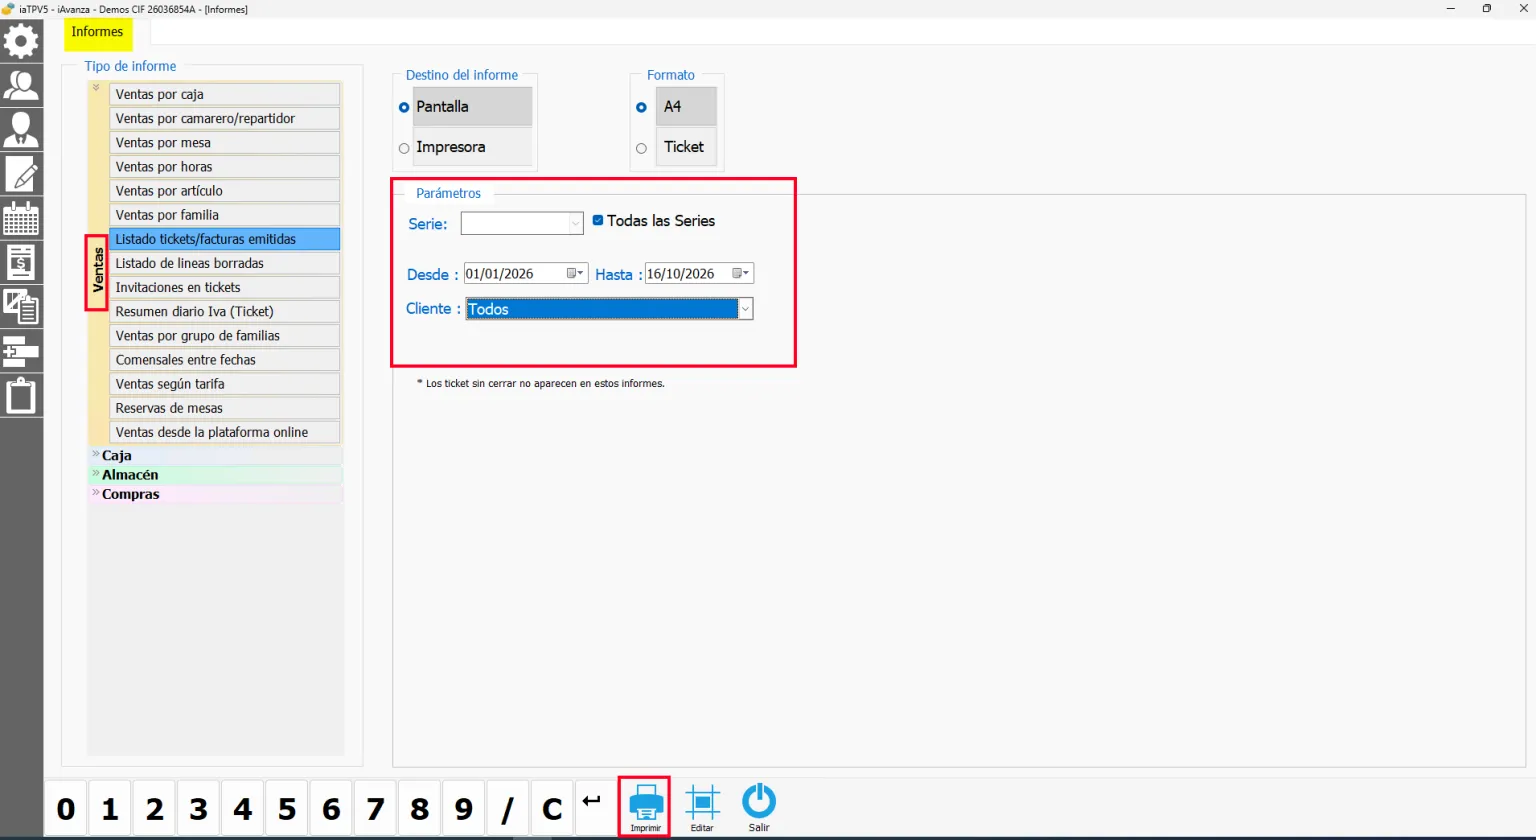Image resolution: width=1536 pixels, height=840 pixels.
Task: Click the Imprimir printer icon
Action: click(x=646, y=807)
